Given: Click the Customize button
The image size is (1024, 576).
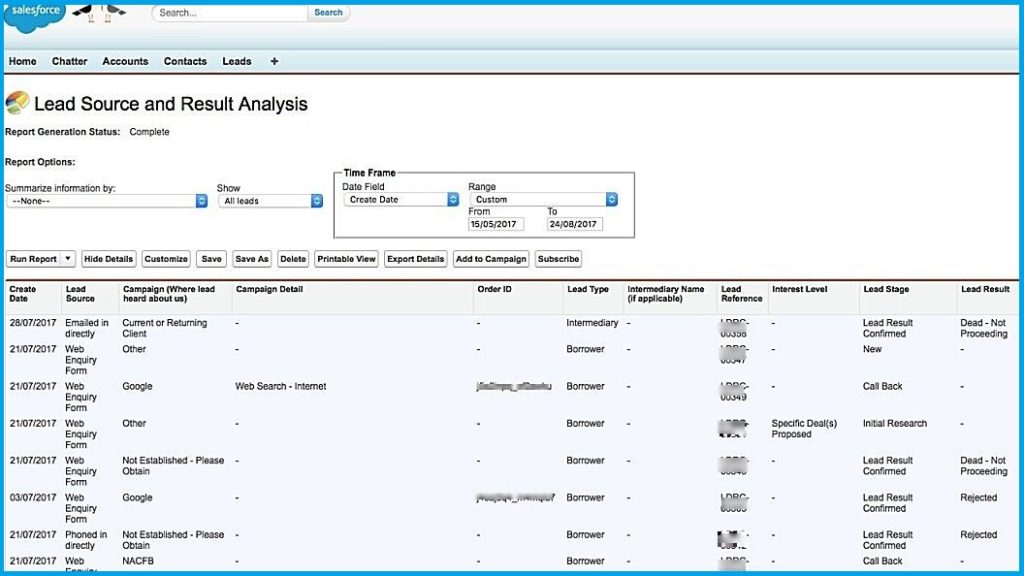Looking at the screenshot, I should click(x=166, y=259).
